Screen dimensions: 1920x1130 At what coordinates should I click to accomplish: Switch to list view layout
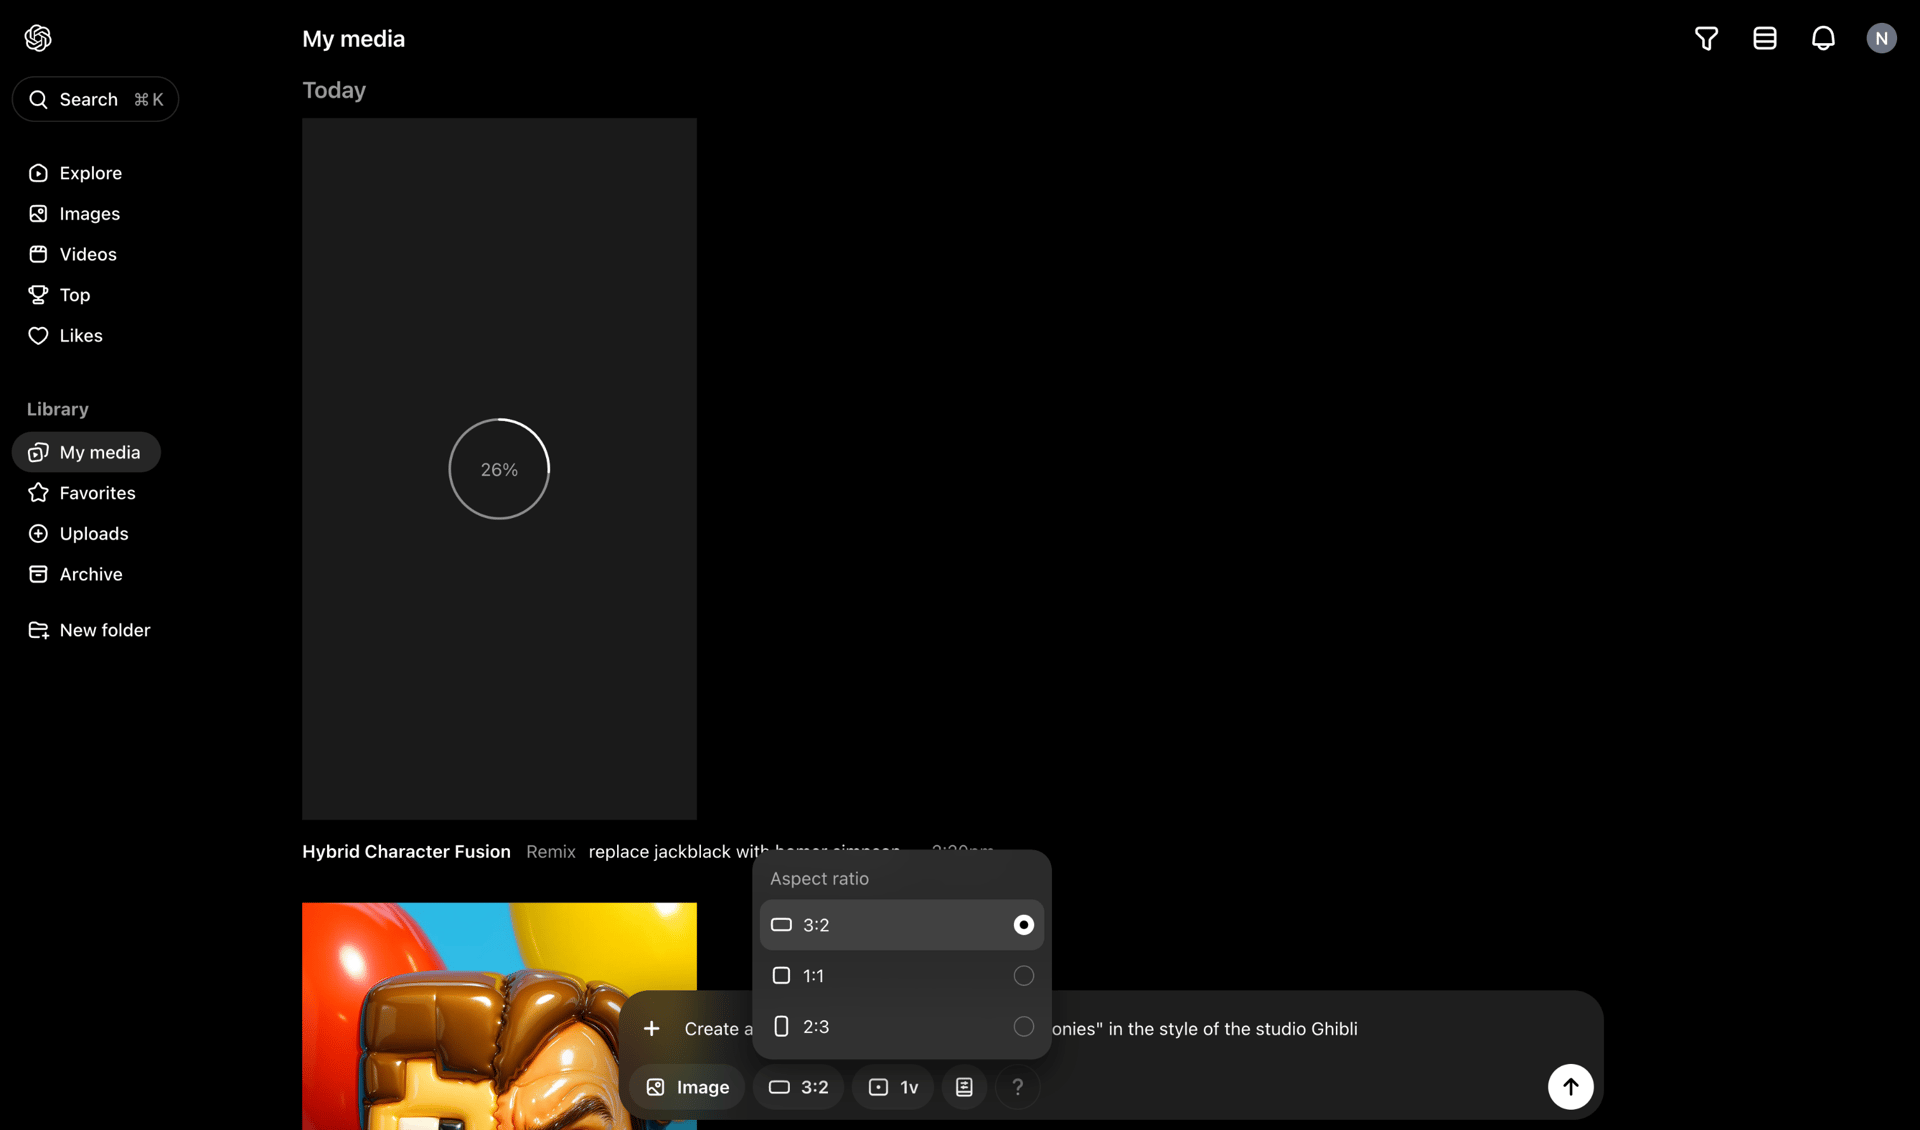pos(1763,38)
